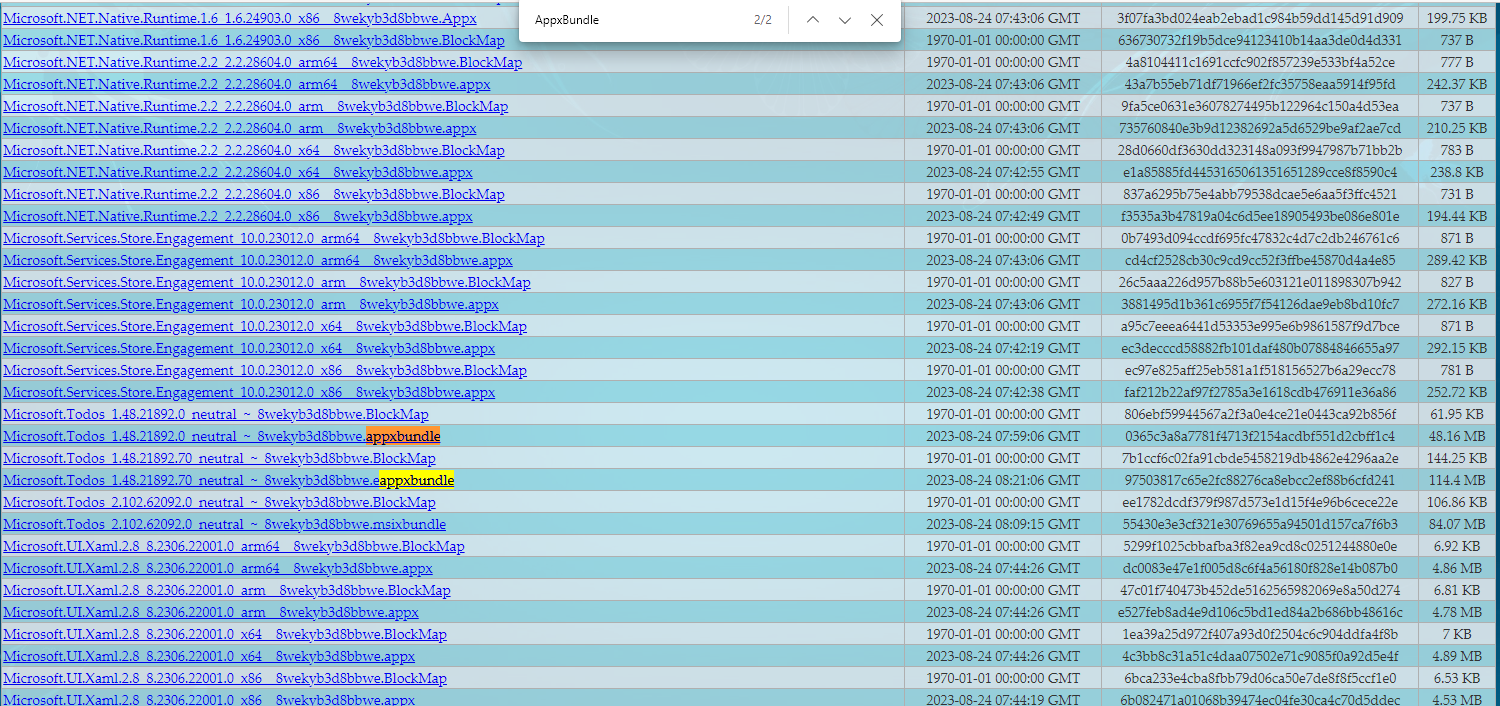Download Services.Store.Engagement x86 appx package
The height and width of the screenshot is (706, 1500).
pos(248,392)
